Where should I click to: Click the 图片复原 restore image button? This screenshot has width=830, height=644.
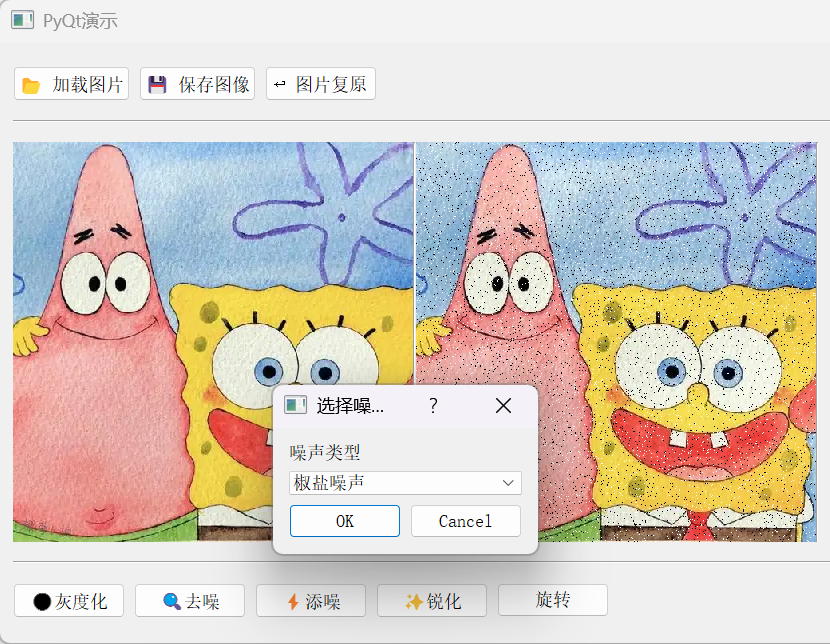[x=321, y=84]
